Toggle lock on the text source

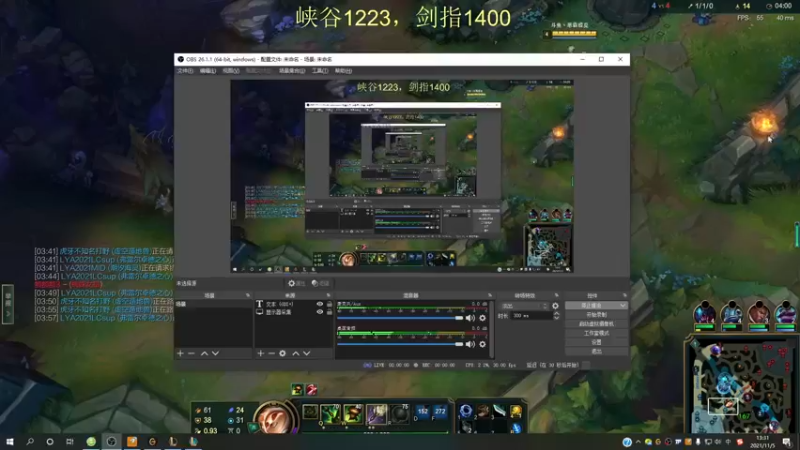coord(329,304)
